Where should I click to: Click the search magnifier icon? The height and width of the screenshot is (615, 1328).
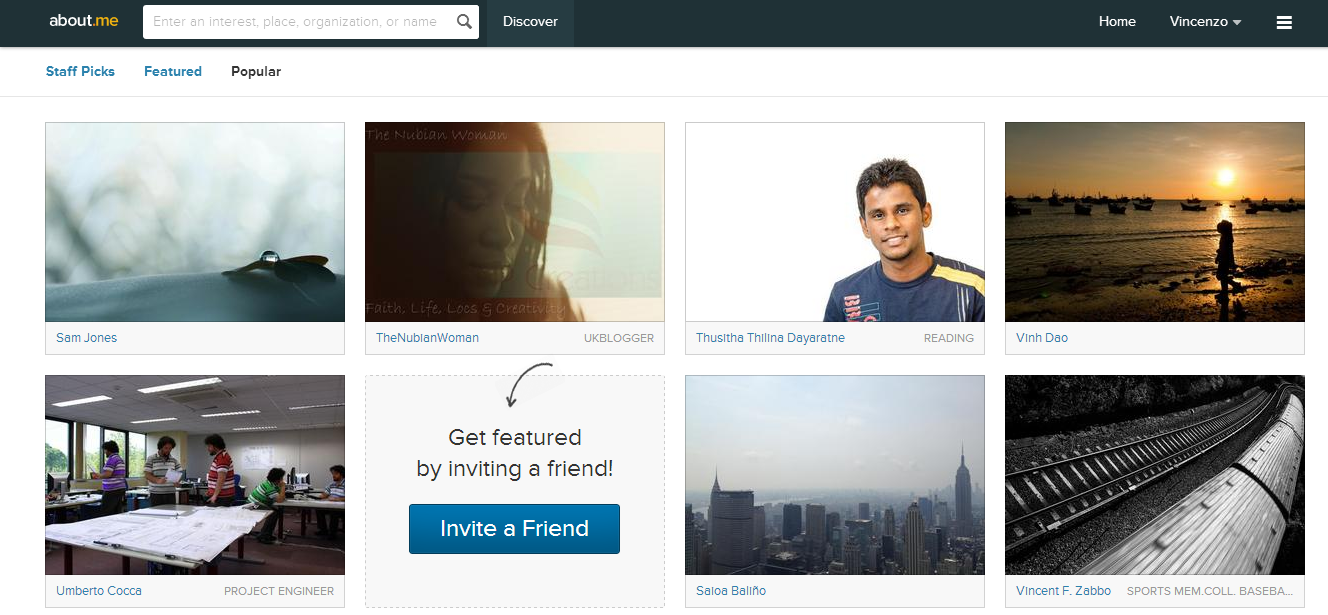(x=464, y=22)
